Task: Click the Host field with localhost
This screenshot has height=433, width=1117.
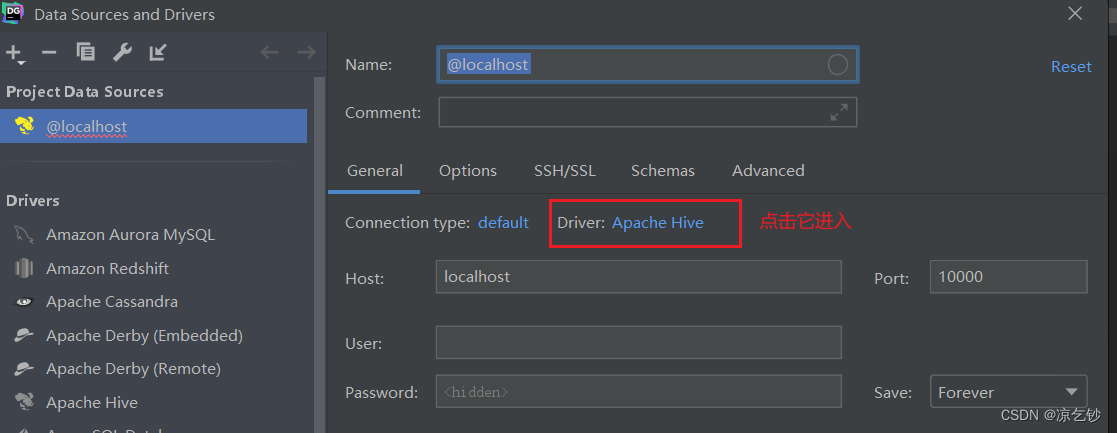Action: pos(638,276)
